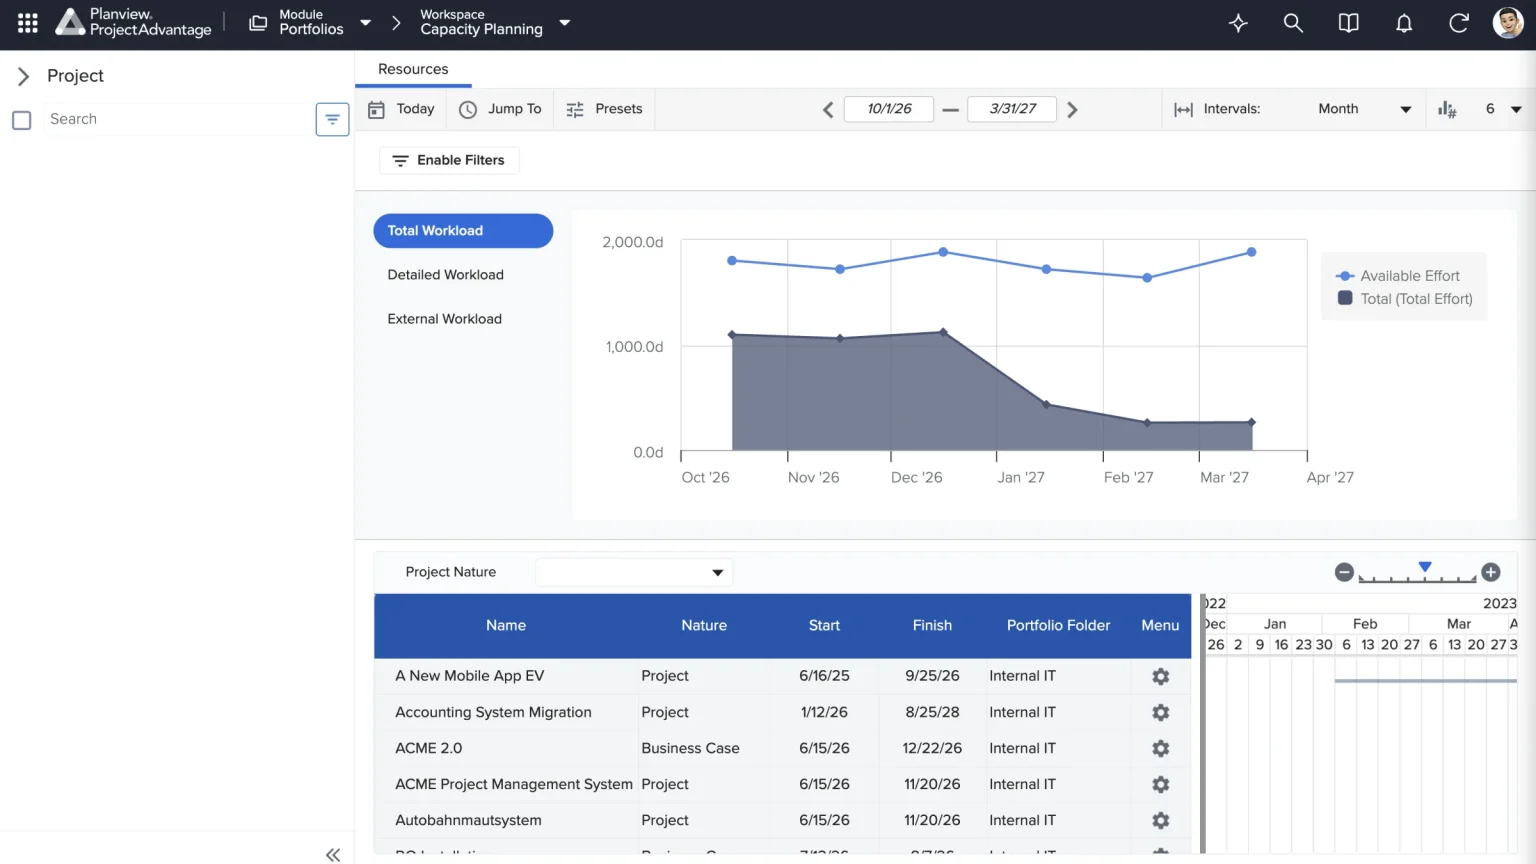Click the search magnifier icon in header
Viewport: 1536px width, 864px height.
point(1293,23)
